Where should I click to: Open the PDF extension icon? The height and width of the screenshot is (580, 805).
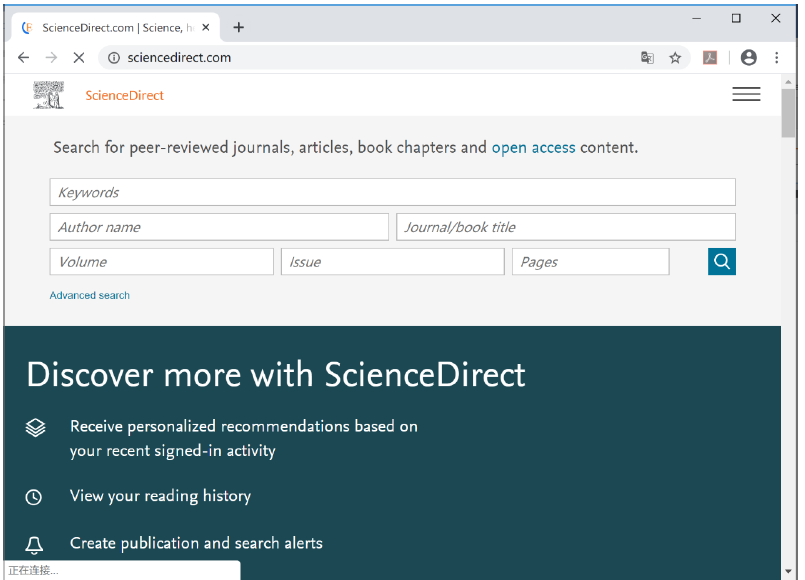[x=710, y=57]
